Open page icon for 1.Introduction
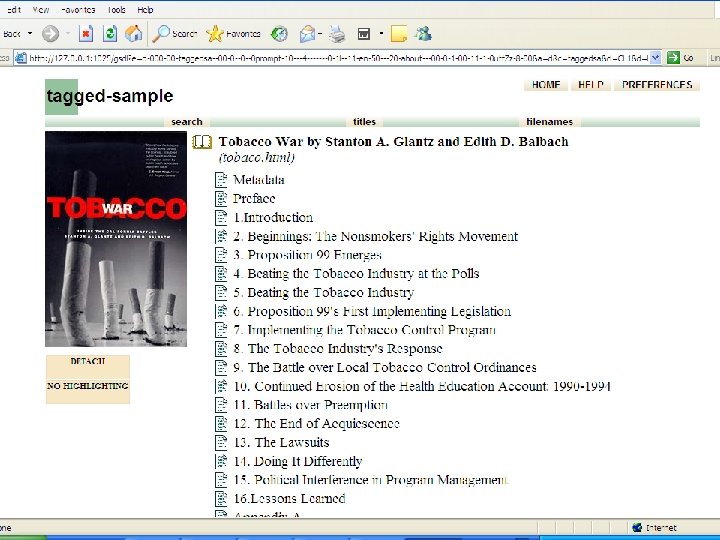720x540 pixels. coord(221,217)
